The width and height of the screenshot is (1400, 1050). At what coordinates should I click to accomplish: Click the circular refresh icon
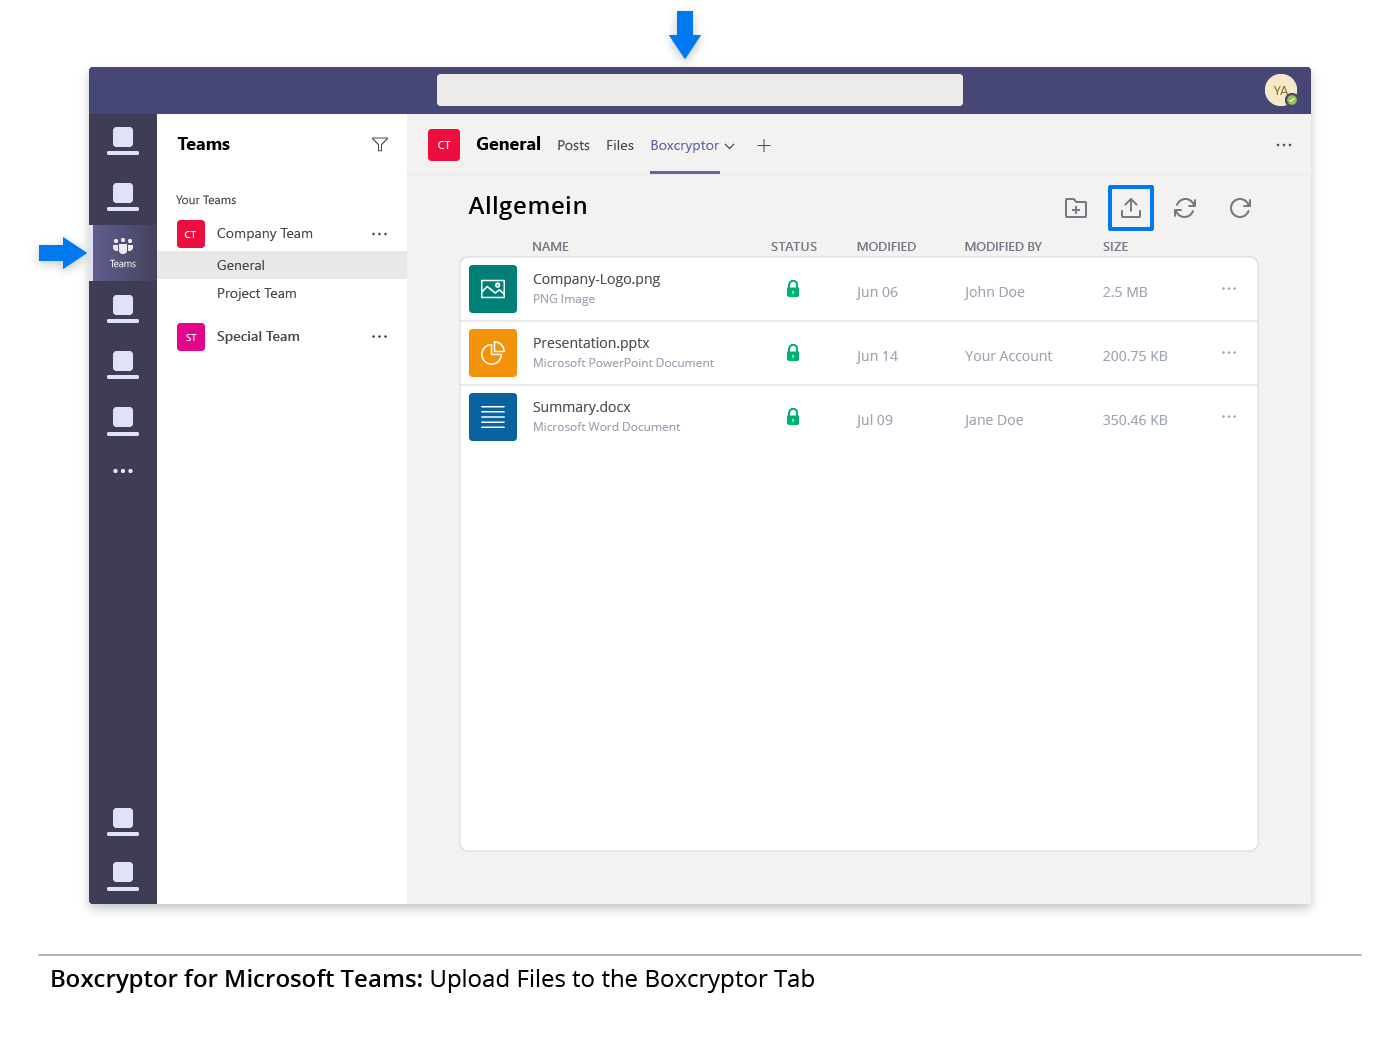point(1240,208)
